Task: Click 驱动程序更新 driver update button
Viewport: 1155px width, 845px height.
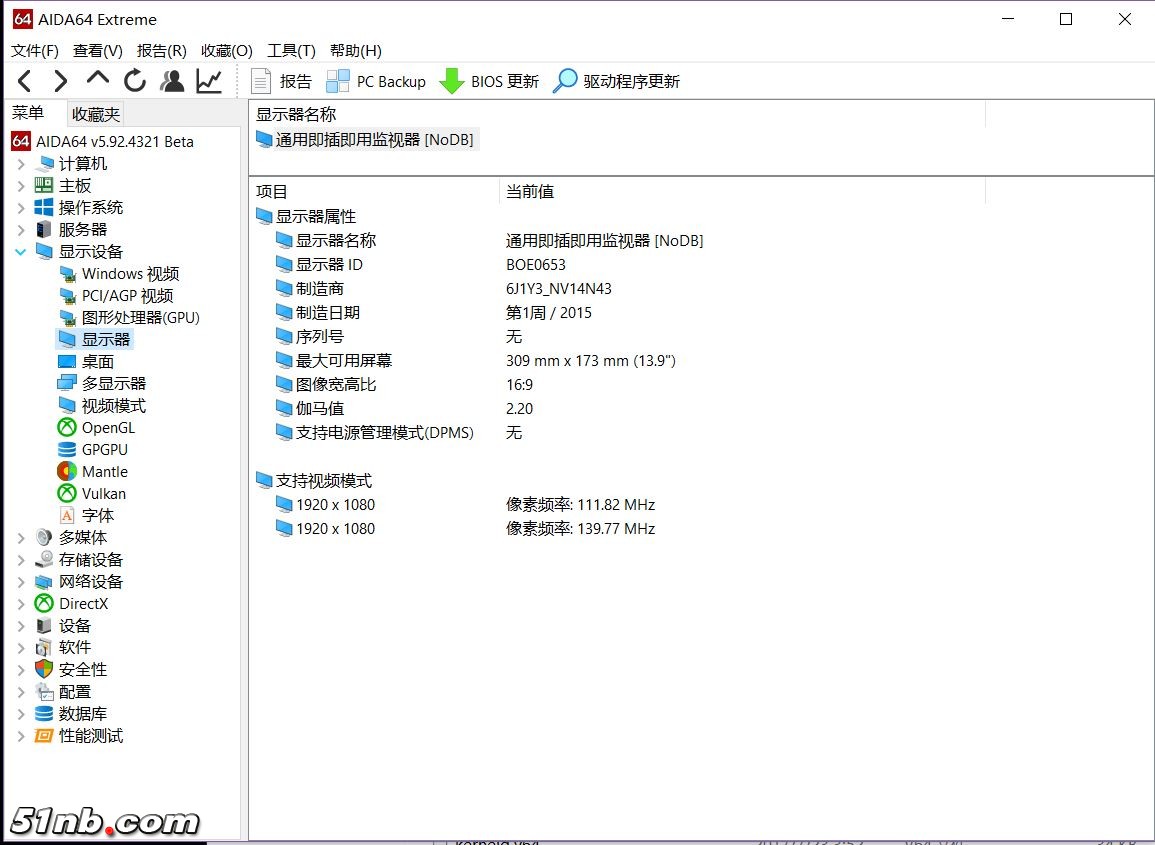Action: pos(616,81)
